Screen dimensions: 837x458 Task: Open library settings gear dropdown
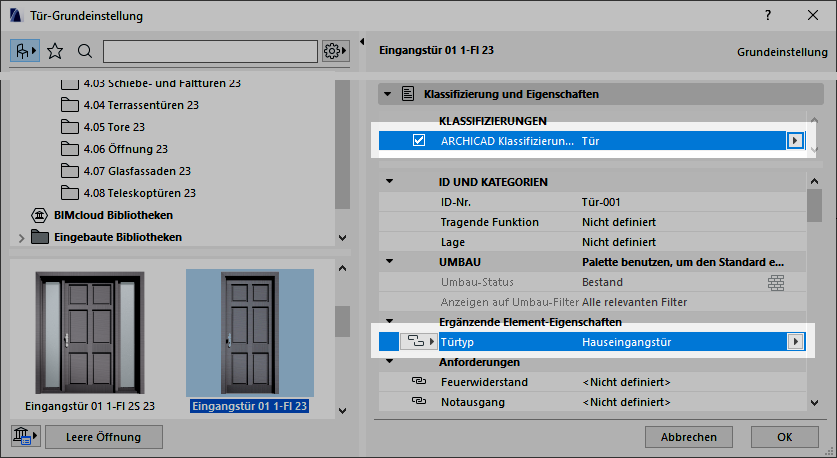click(333, 50)
